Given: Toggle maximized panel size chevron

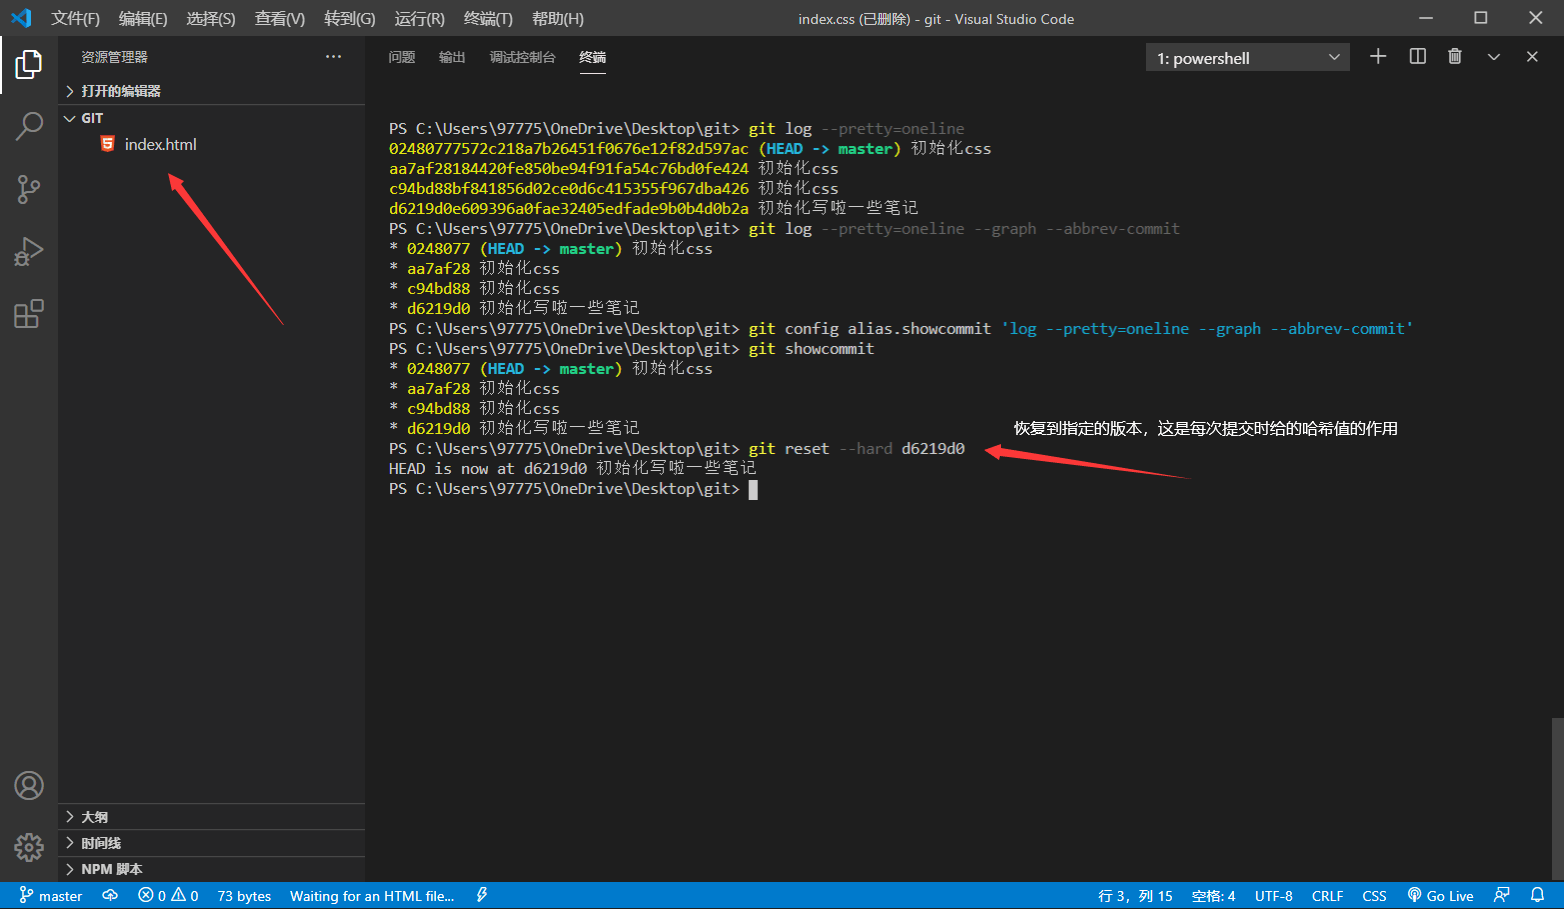Looking at the screenshot, I should (1494, 57).
